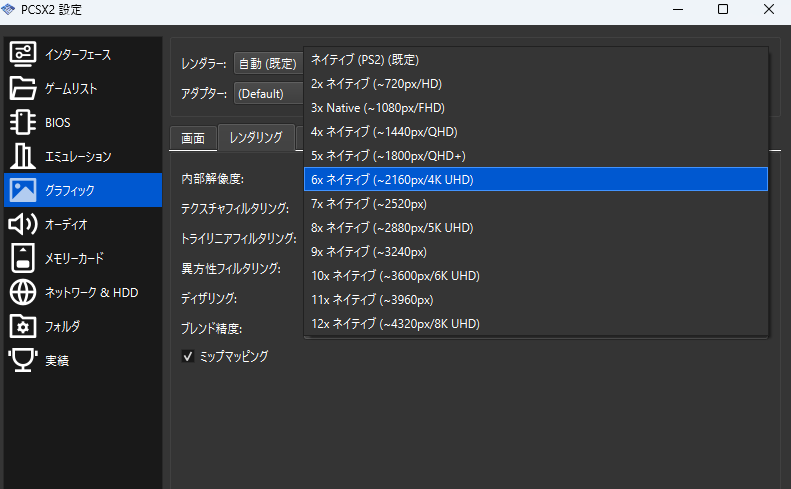Screen dimensions: 791x489
Task: Open the フォルダ settings icon
Action: pyautogui.click(x=23, y=326)
